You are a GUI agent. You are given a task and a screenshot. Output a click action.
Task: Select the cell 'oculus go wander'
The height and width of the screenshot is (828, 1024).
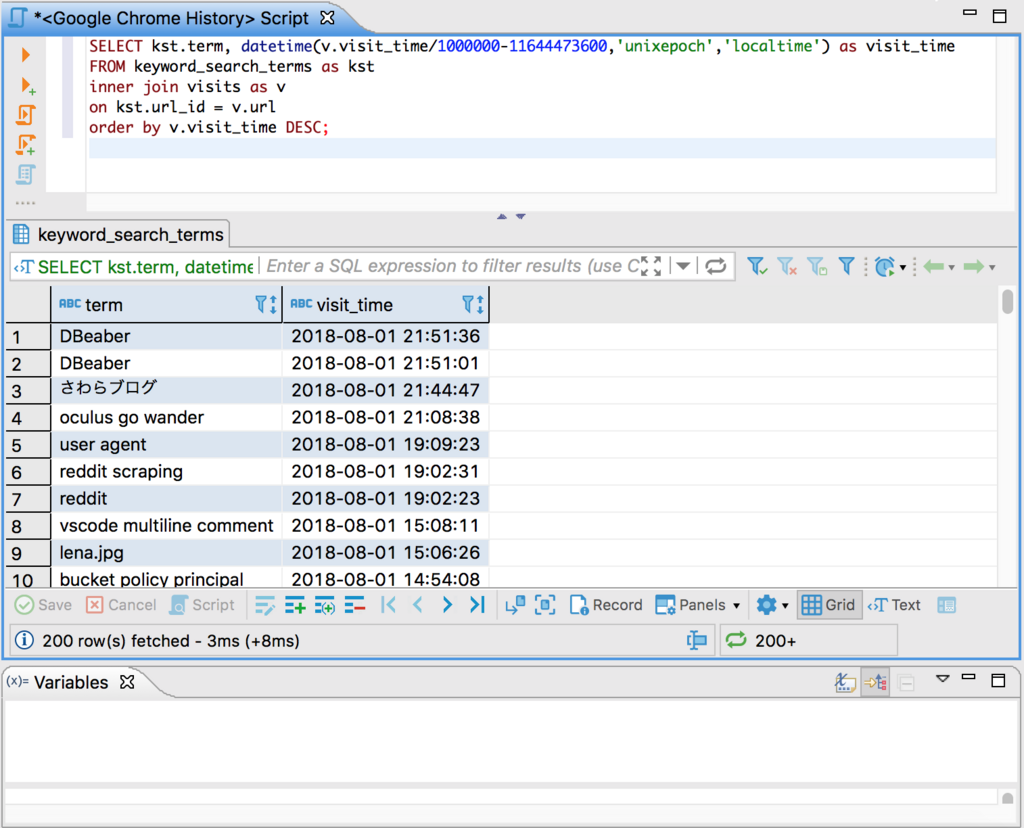(166, 417)
